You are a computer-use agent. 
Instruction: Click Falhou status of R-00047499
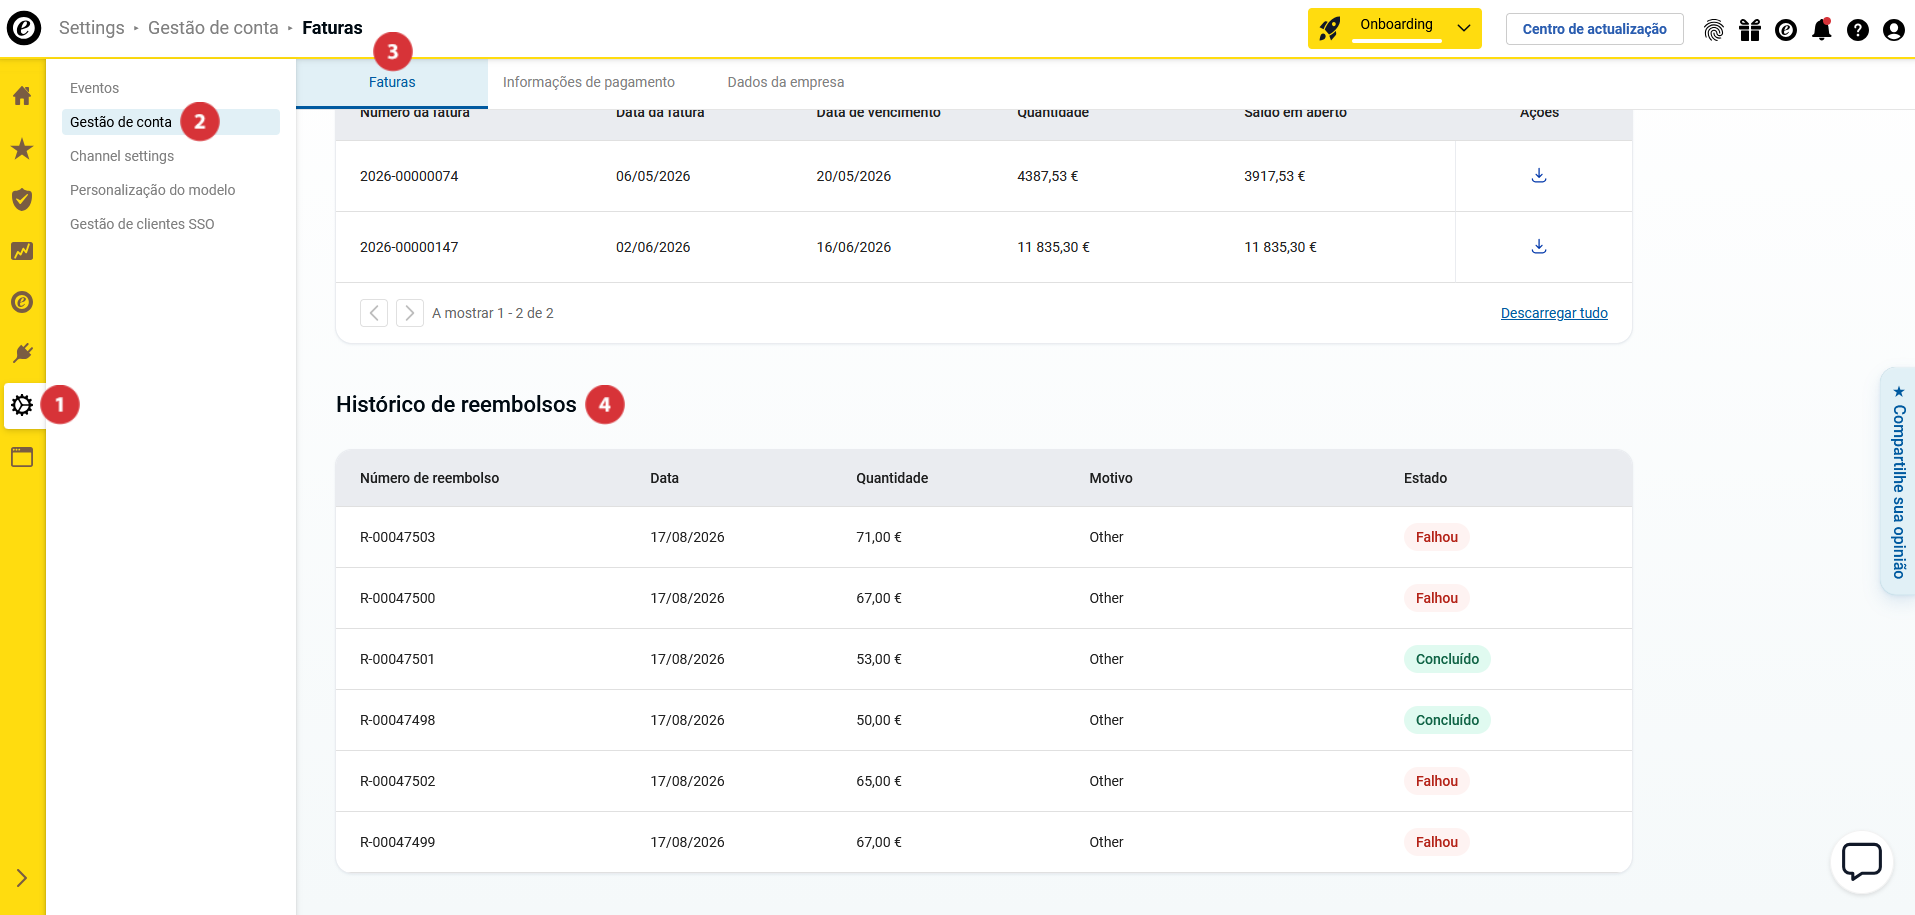[x=1437, y=842]
